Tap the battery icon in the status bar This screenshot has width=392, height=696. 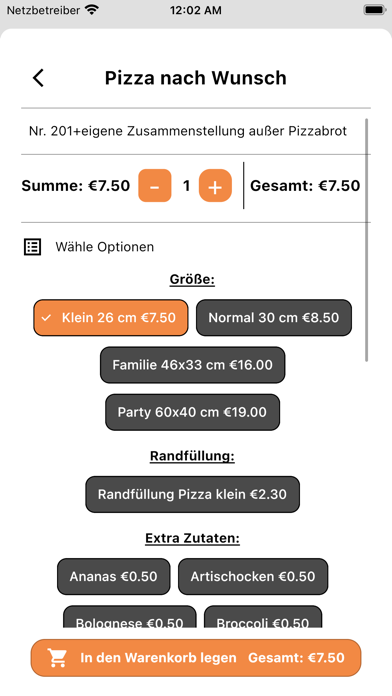[374, 10]
